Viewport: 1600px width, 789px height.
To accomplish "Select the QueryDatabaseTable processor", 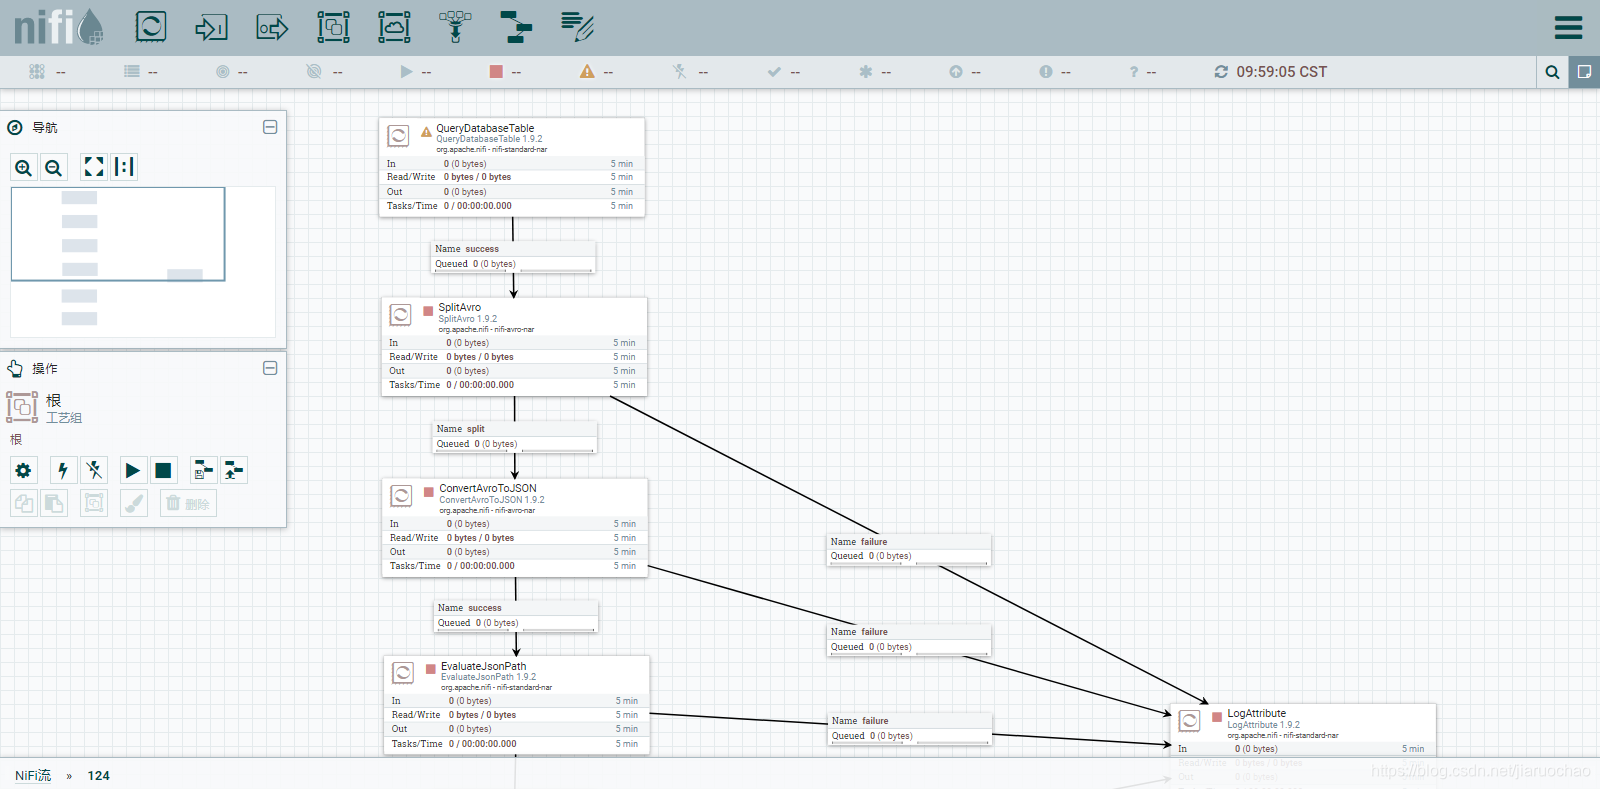I will pos(512,167).
